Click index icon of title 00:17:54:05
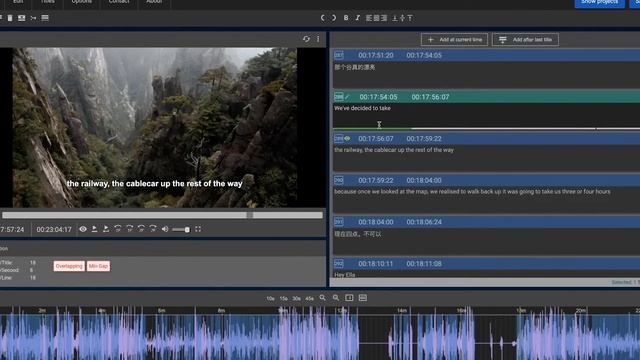This screenshot has height=360, width=640. (x=338, y=97)
